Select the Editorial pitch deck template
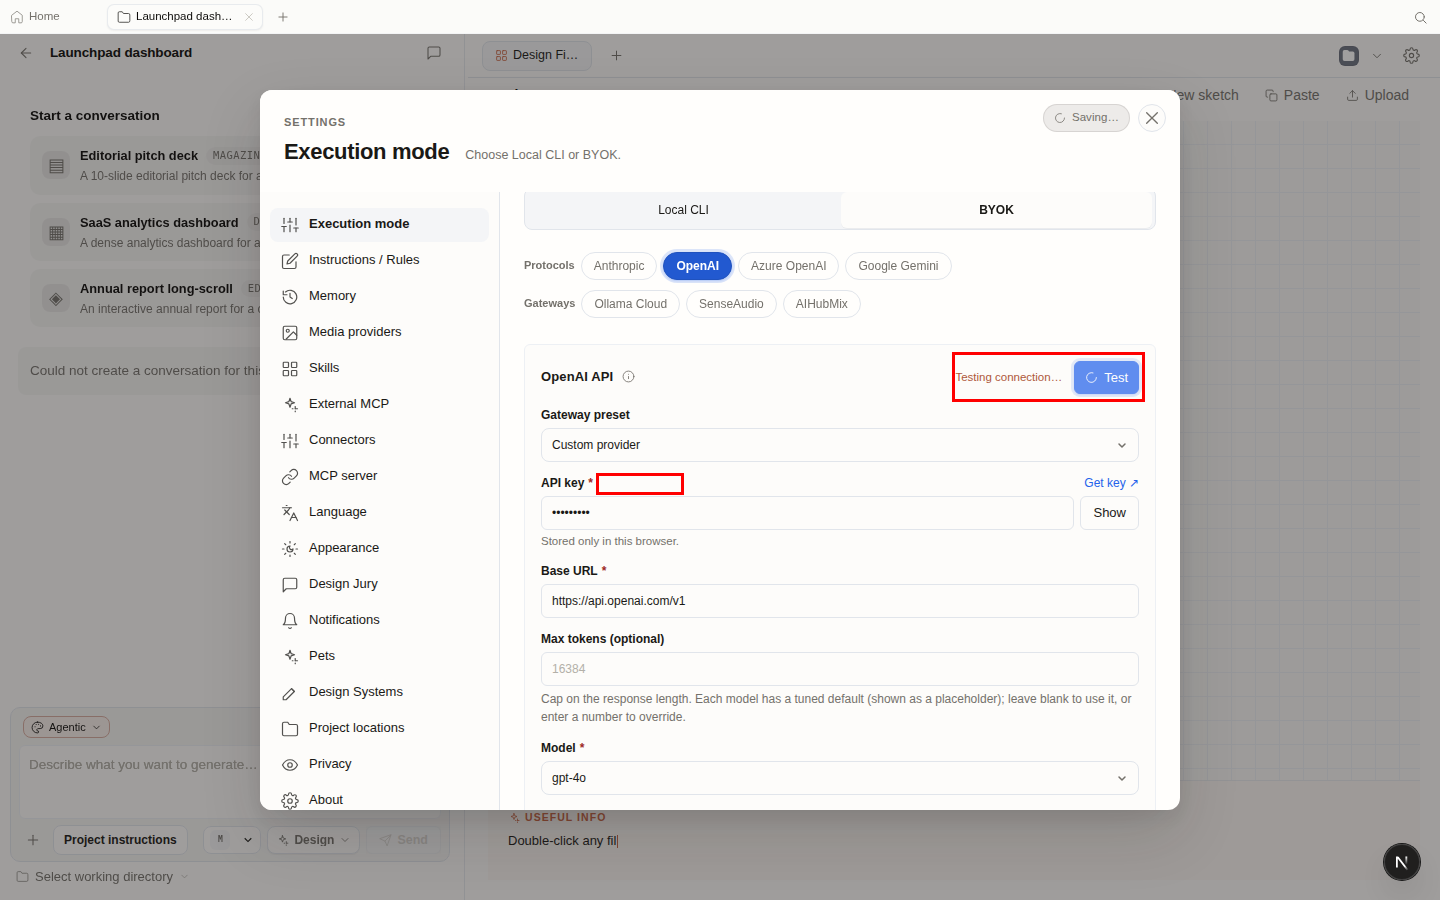 (x=145, y=165)
